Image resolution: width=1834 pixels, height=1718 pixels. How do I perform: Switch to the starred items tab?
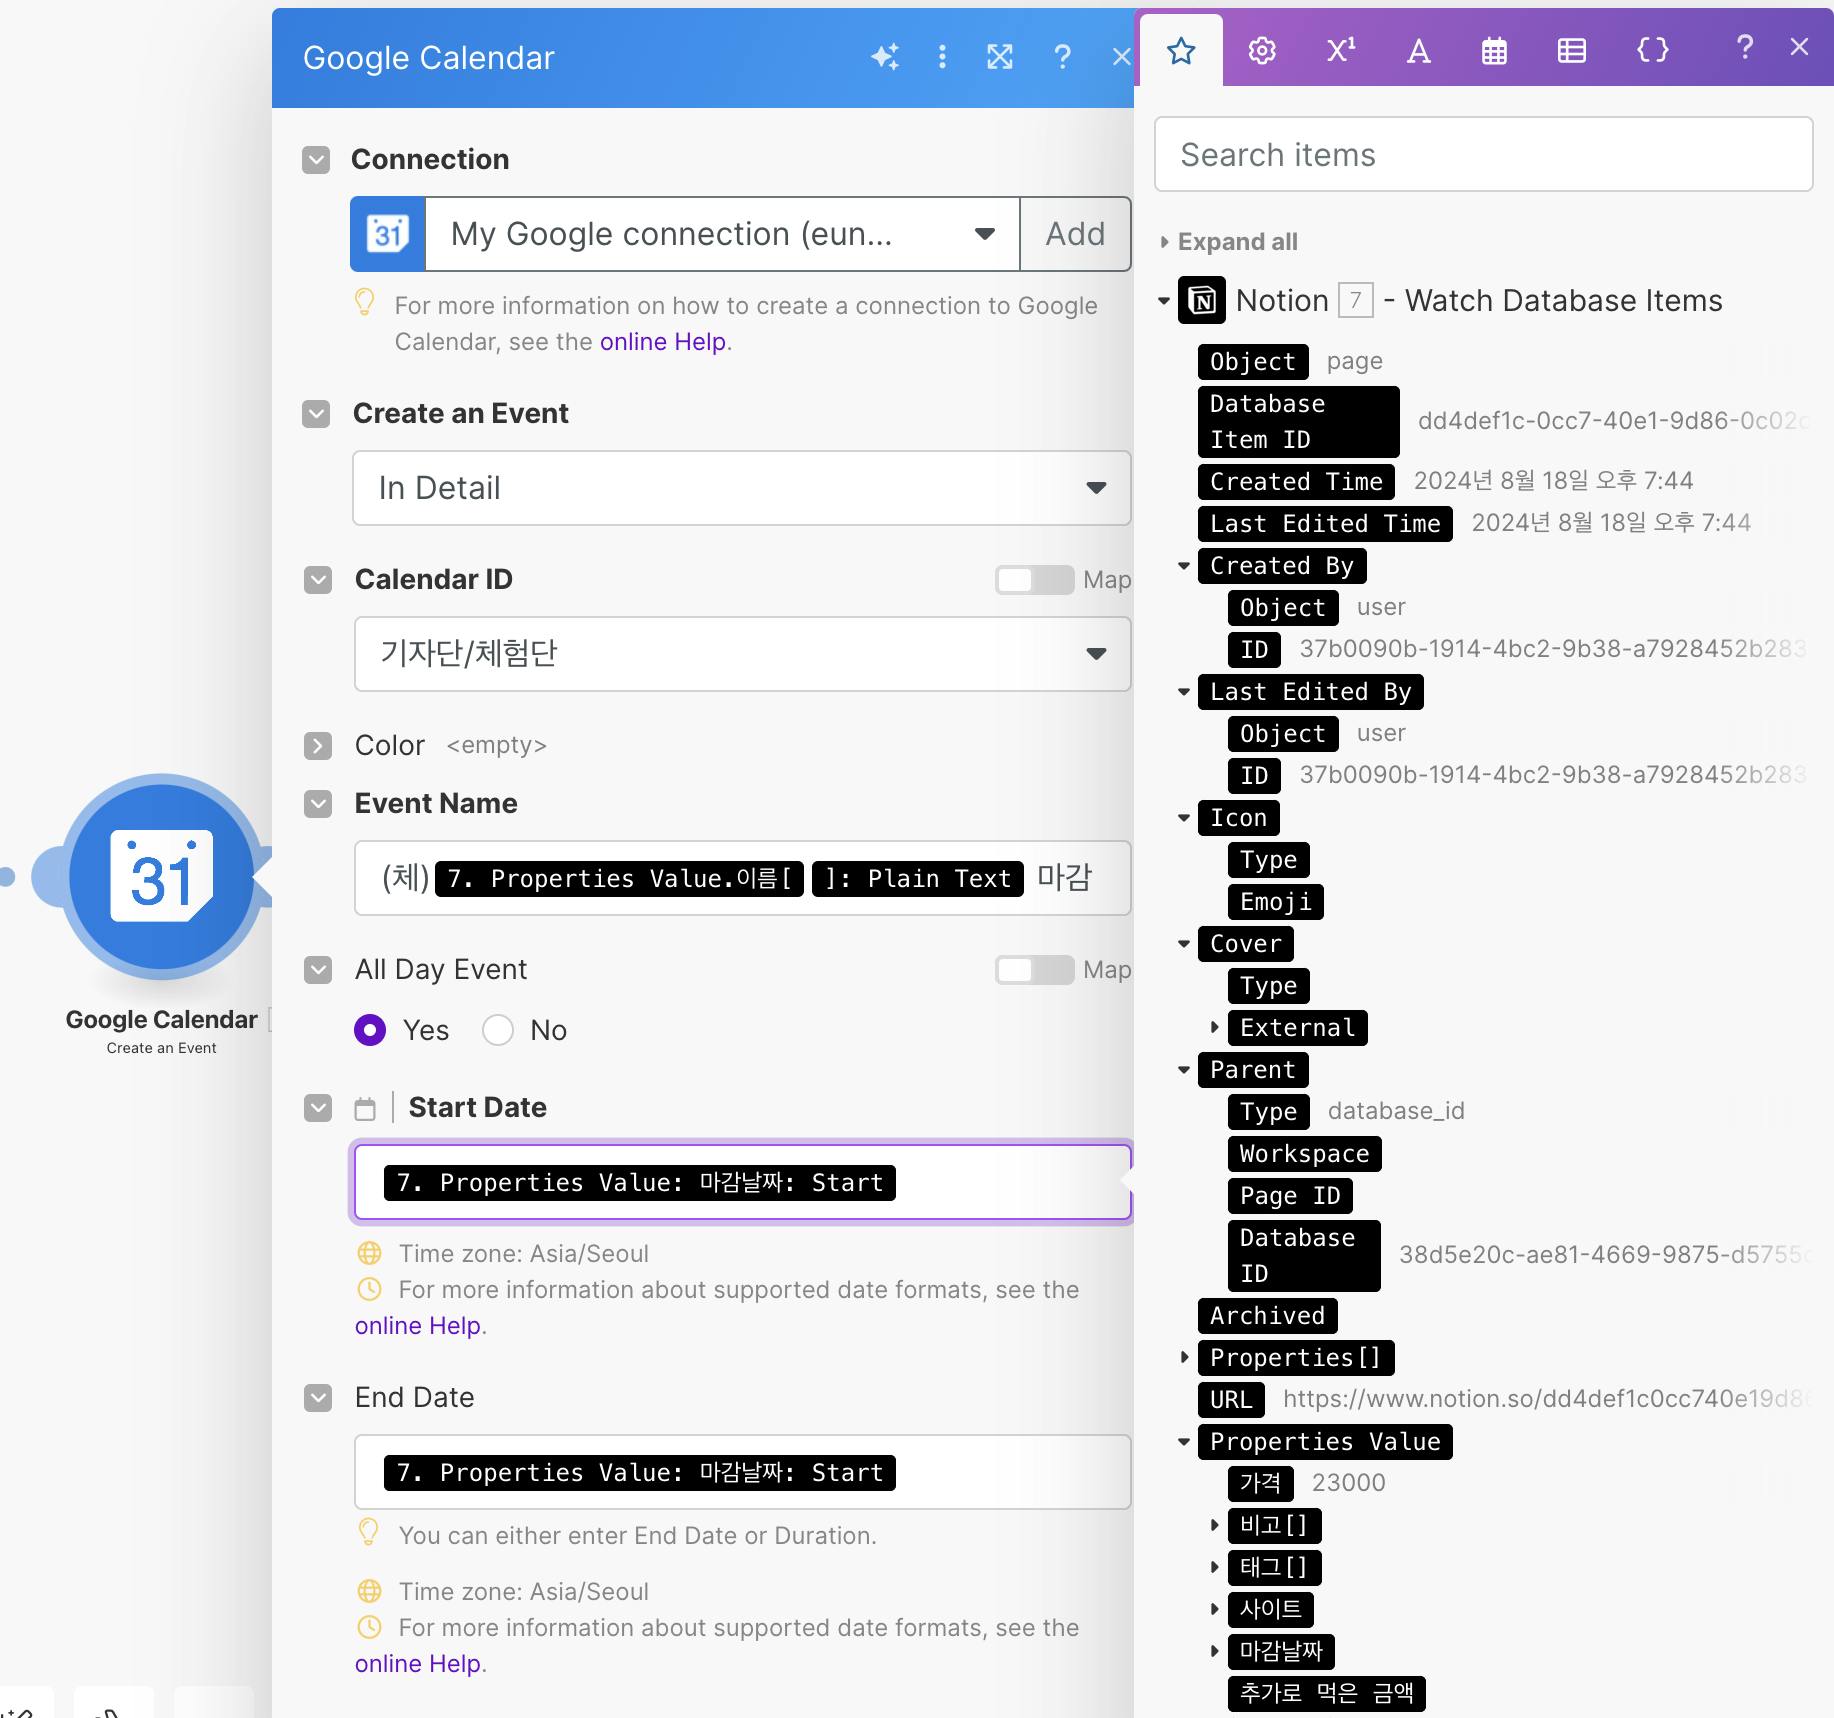[x=1181, y=51]
